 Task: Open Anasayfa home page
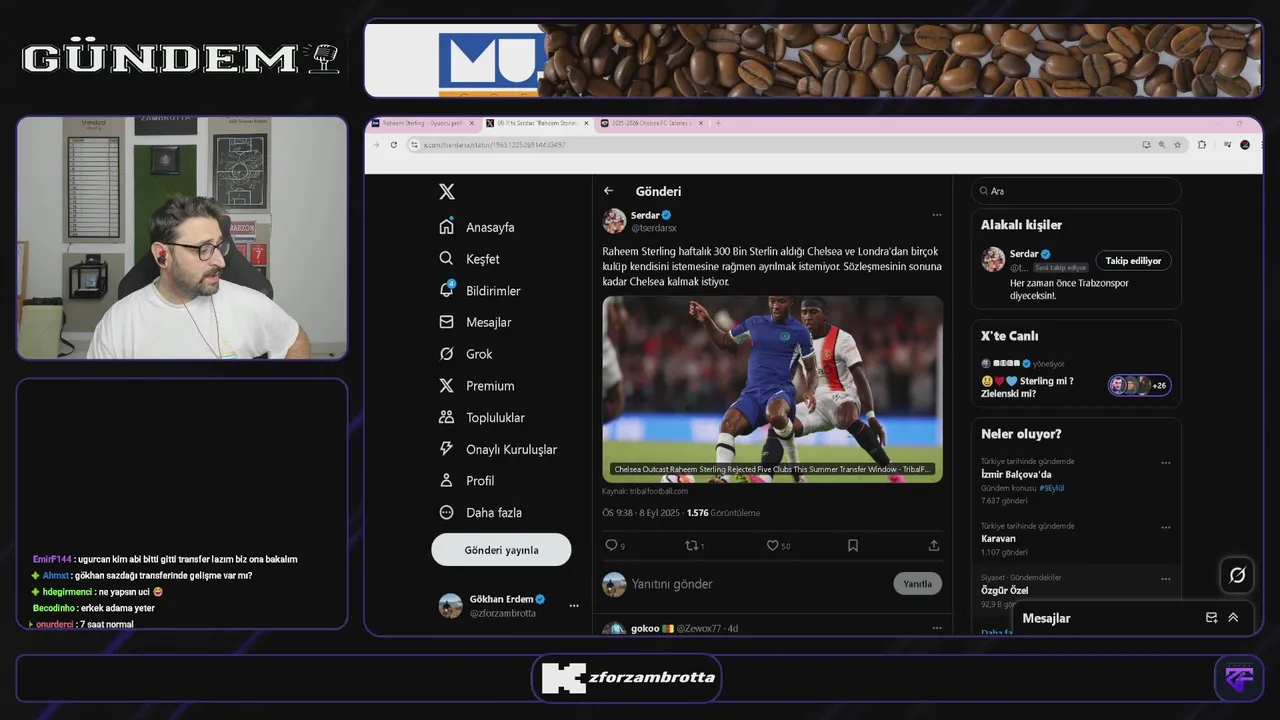tap(477, 227)
